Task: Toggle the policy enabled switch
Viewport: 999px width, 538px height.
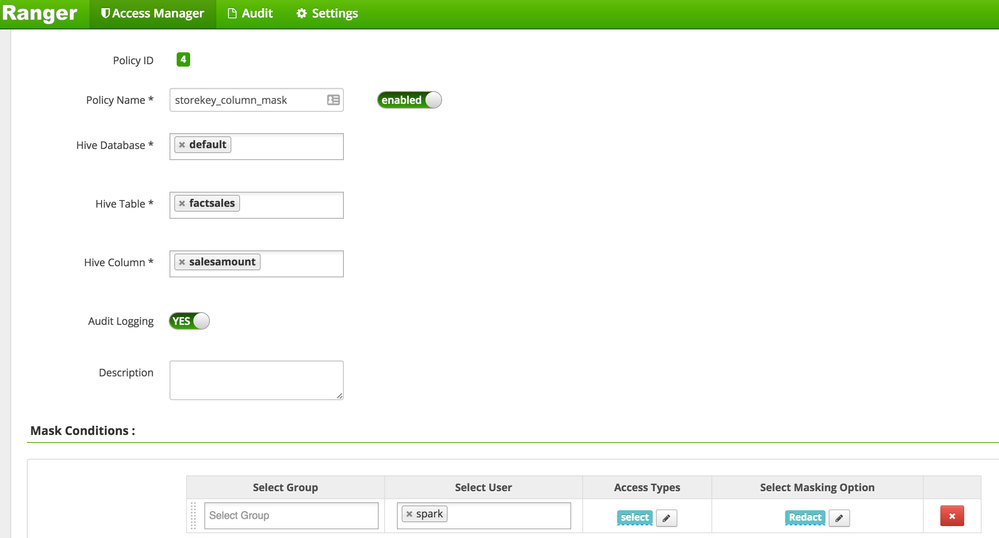Action: (x=409, y=100)
